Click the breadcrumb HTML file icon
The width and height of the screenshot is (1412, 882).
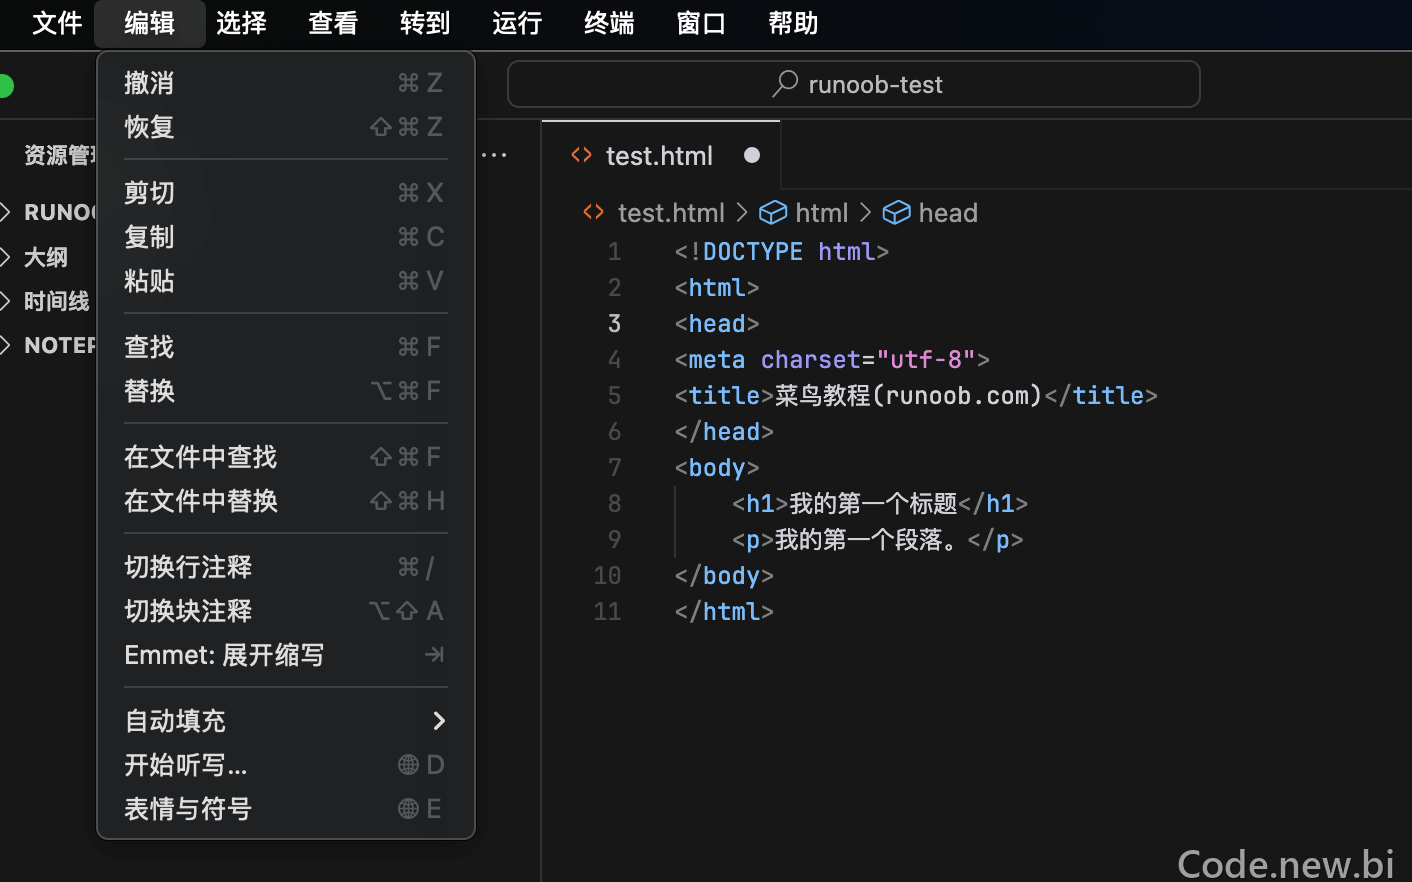pos(594,212)
